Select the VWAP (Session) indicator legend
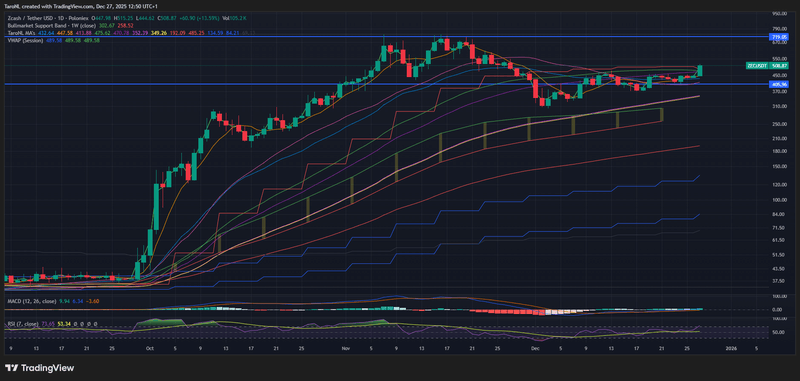The width and height of the screenshot is (800, 381). point(26,40)
